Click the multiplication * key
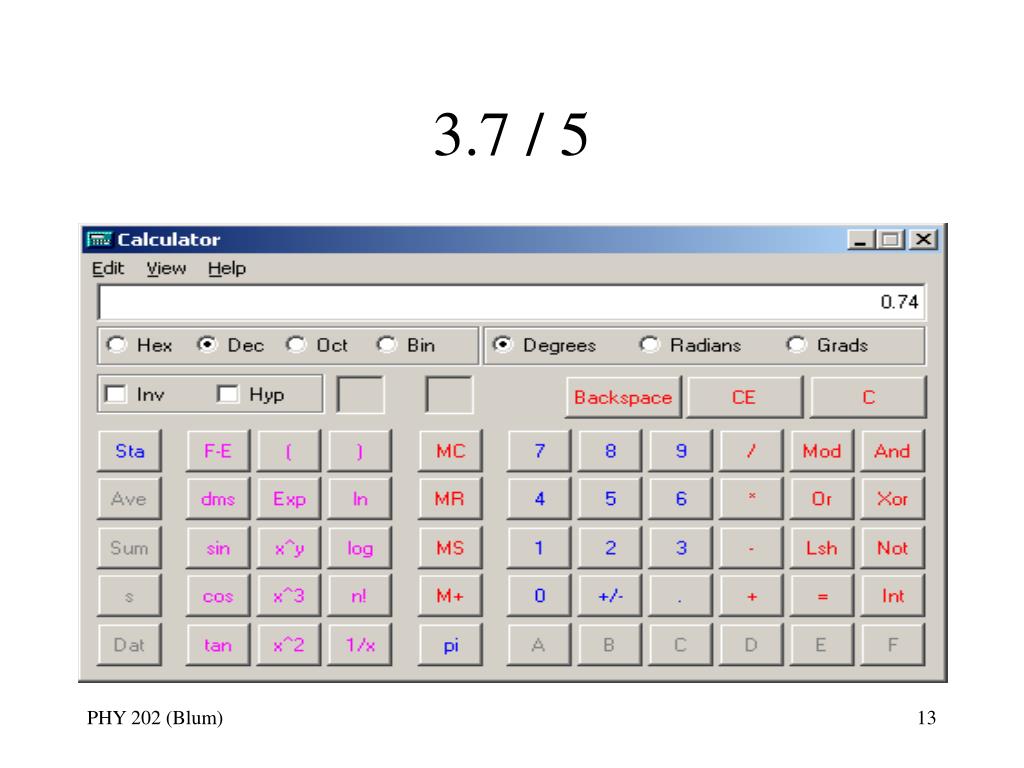 click(751, 499)
